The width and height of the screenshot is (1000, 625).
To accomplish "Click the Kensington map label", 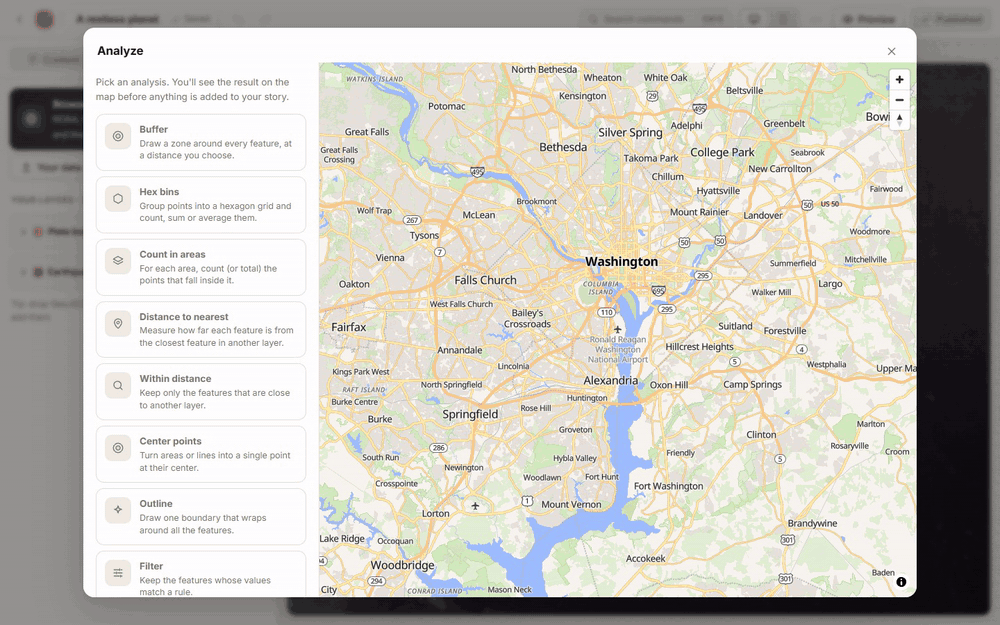I will tap(582, 96).
